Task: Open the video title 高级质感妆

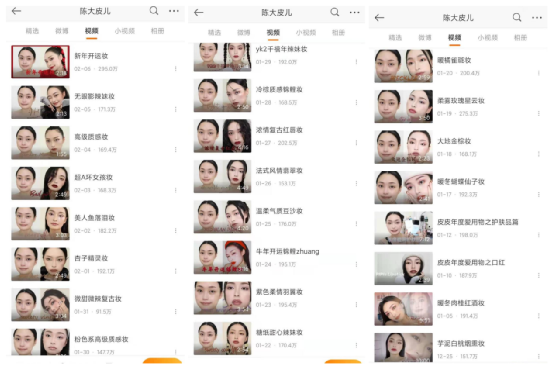Action: [x=91, y=137]
